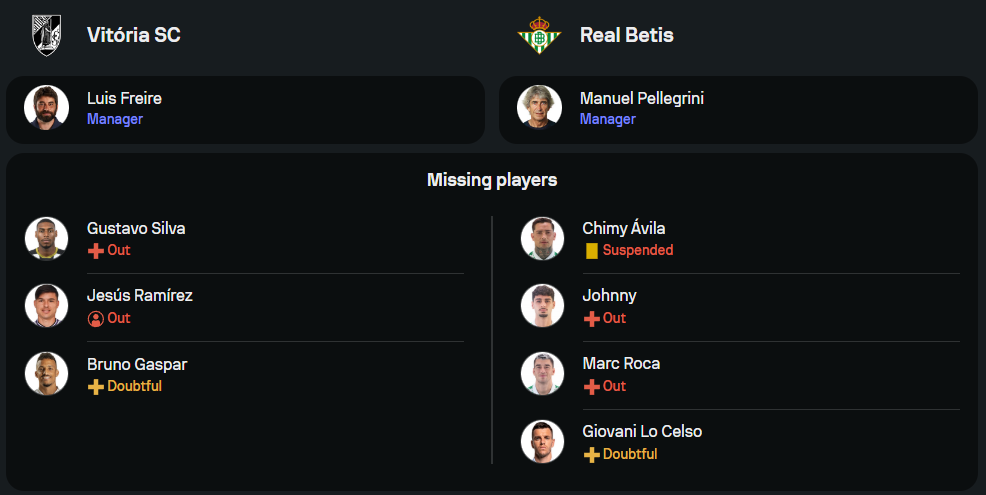The height and width of the screenshot is (495, 986).
Task: Click Gustavo Silva's red injury cross icon
Action: (96, 251)
